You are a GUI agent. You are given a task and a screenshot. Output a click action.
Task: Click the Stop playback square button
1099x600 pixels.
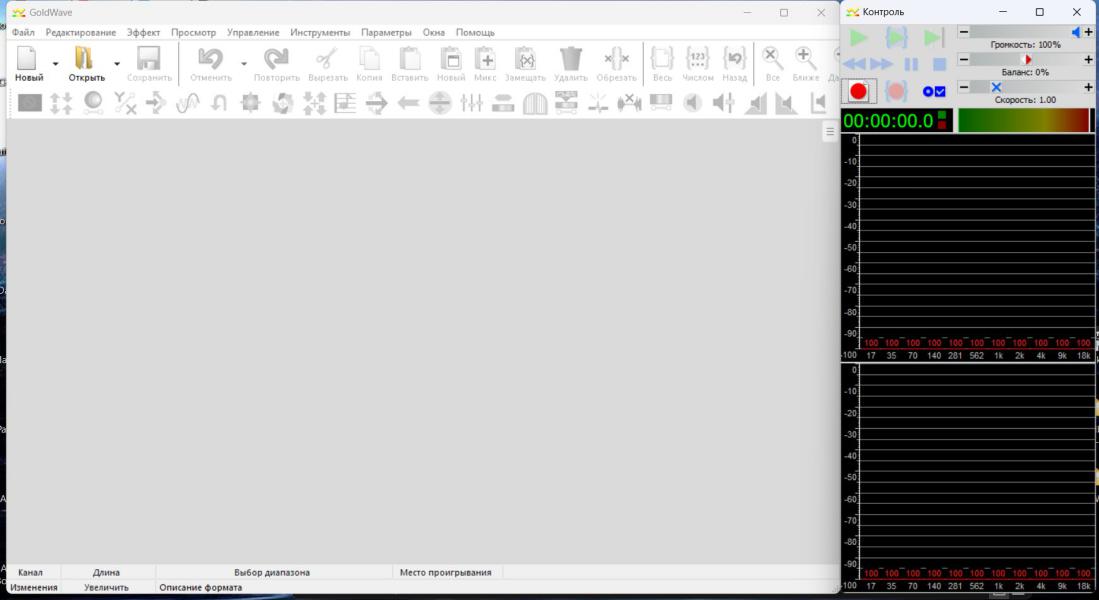(x=939, y=64)
